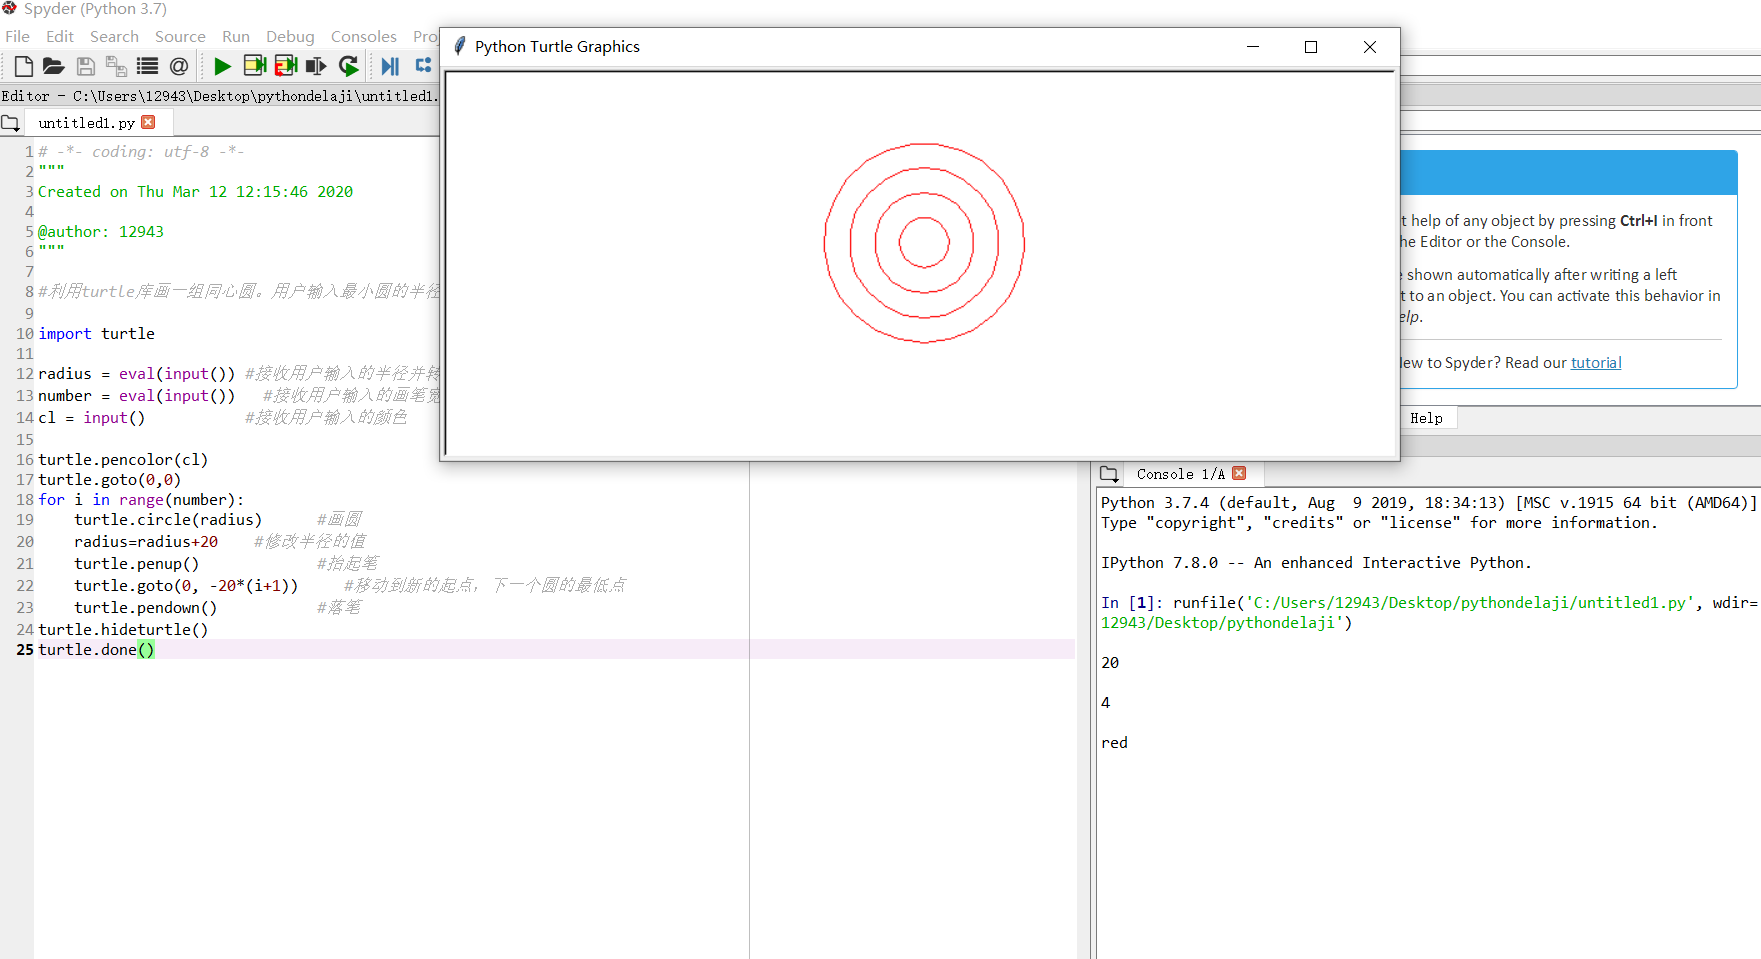Open a file with the folder icon

[54, 66]
